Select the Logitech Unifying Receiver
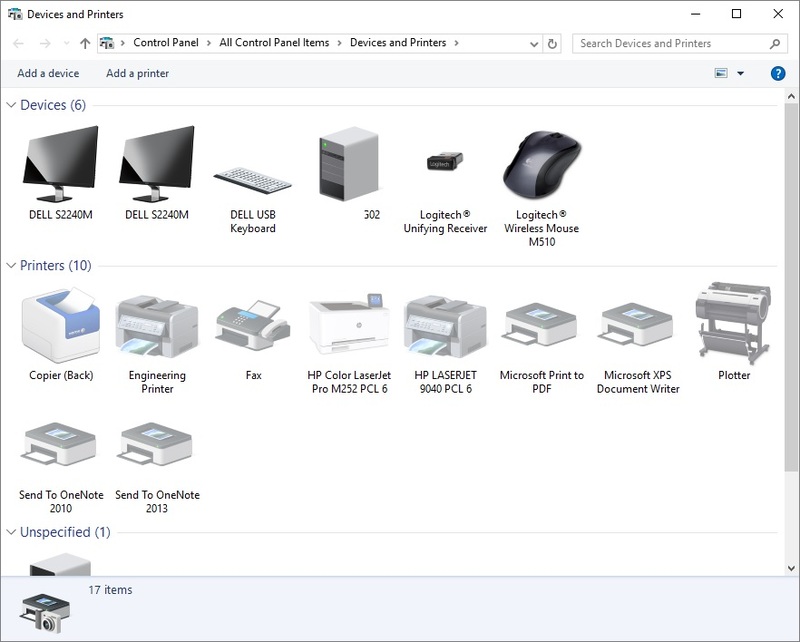800x642 pixels. [x=444, y=165]
